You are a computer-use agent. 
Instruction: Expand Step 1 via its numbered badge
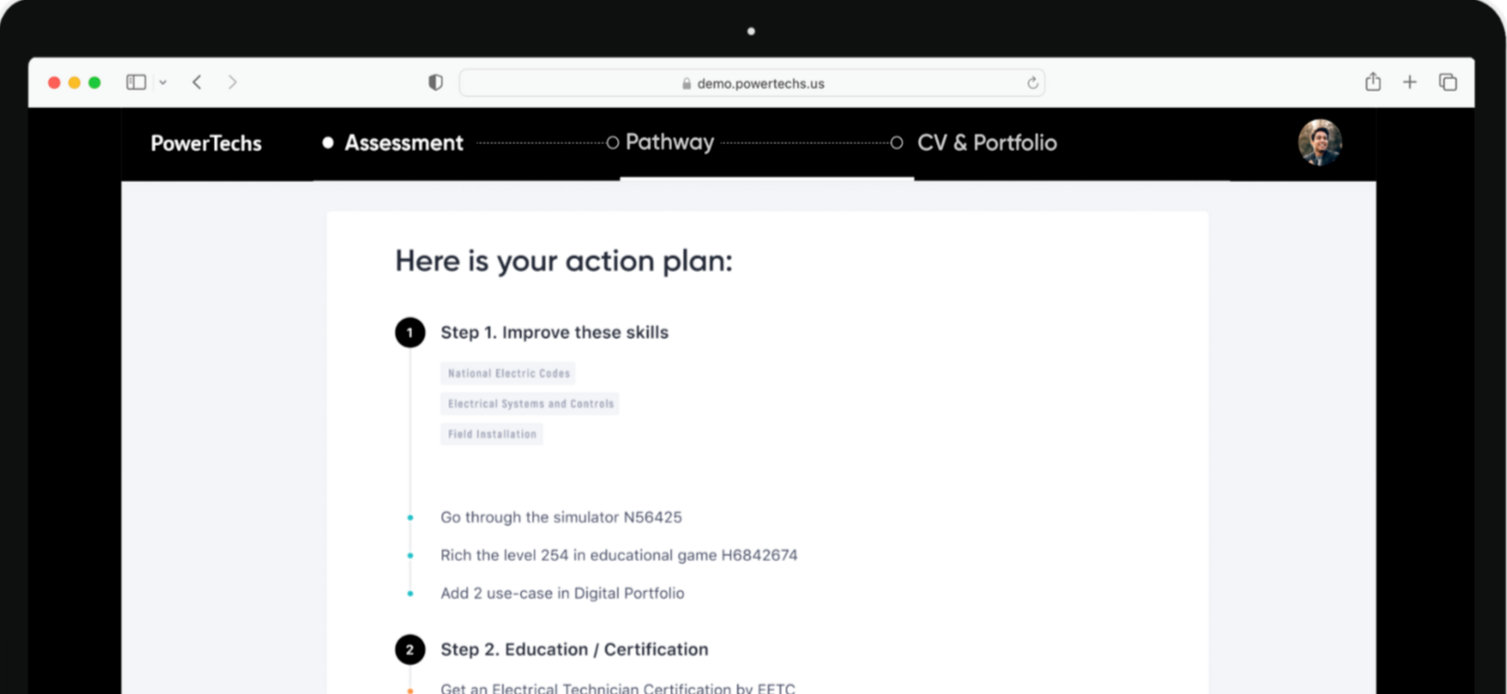click(409, 331)
